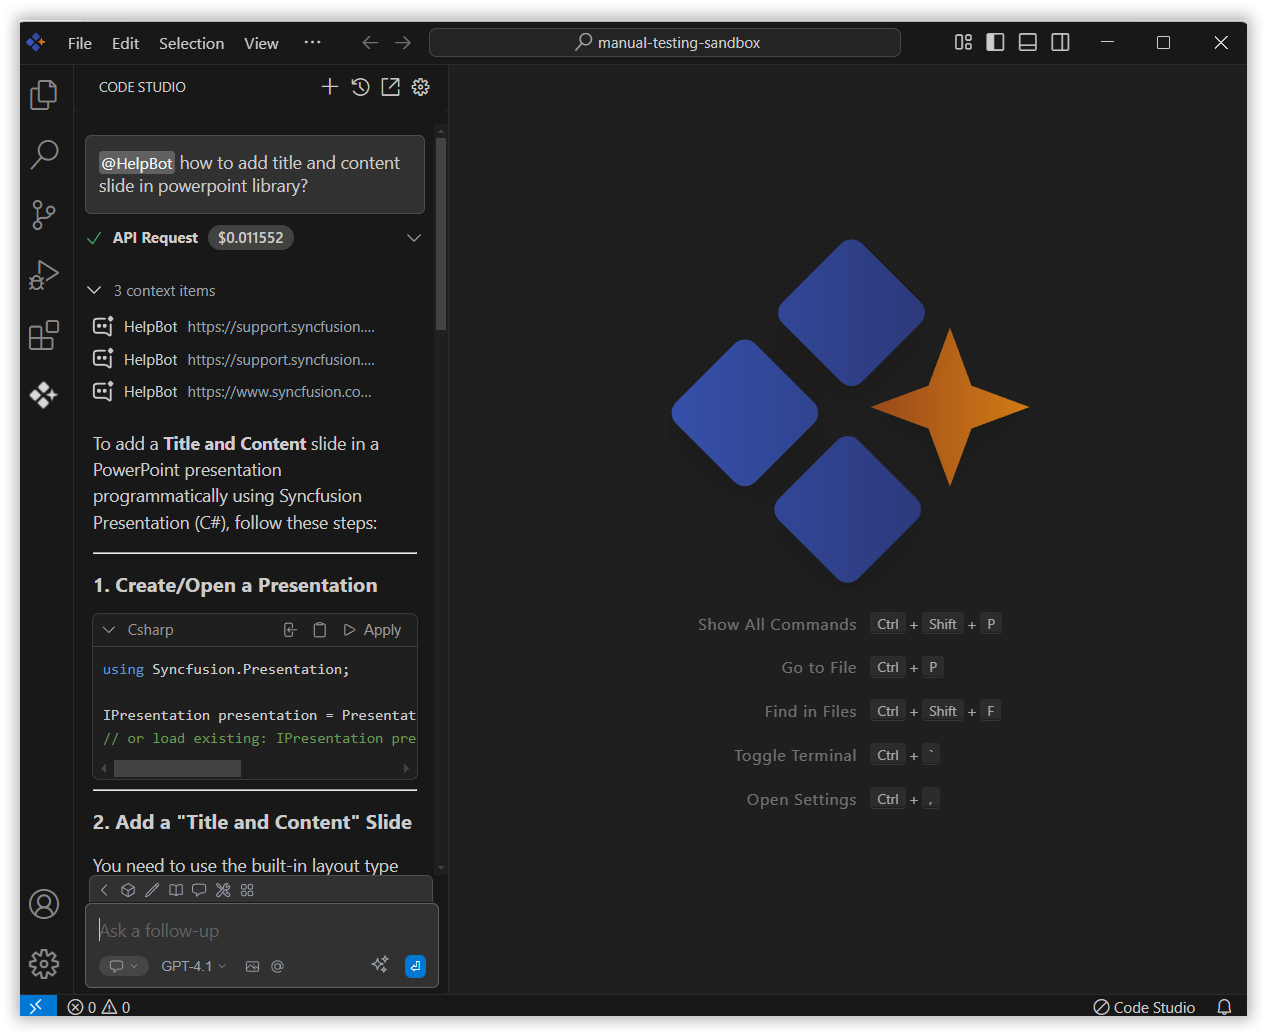Click heading 1. Create/Open a Presentation

pyautogui.click(x=235, y=586)
